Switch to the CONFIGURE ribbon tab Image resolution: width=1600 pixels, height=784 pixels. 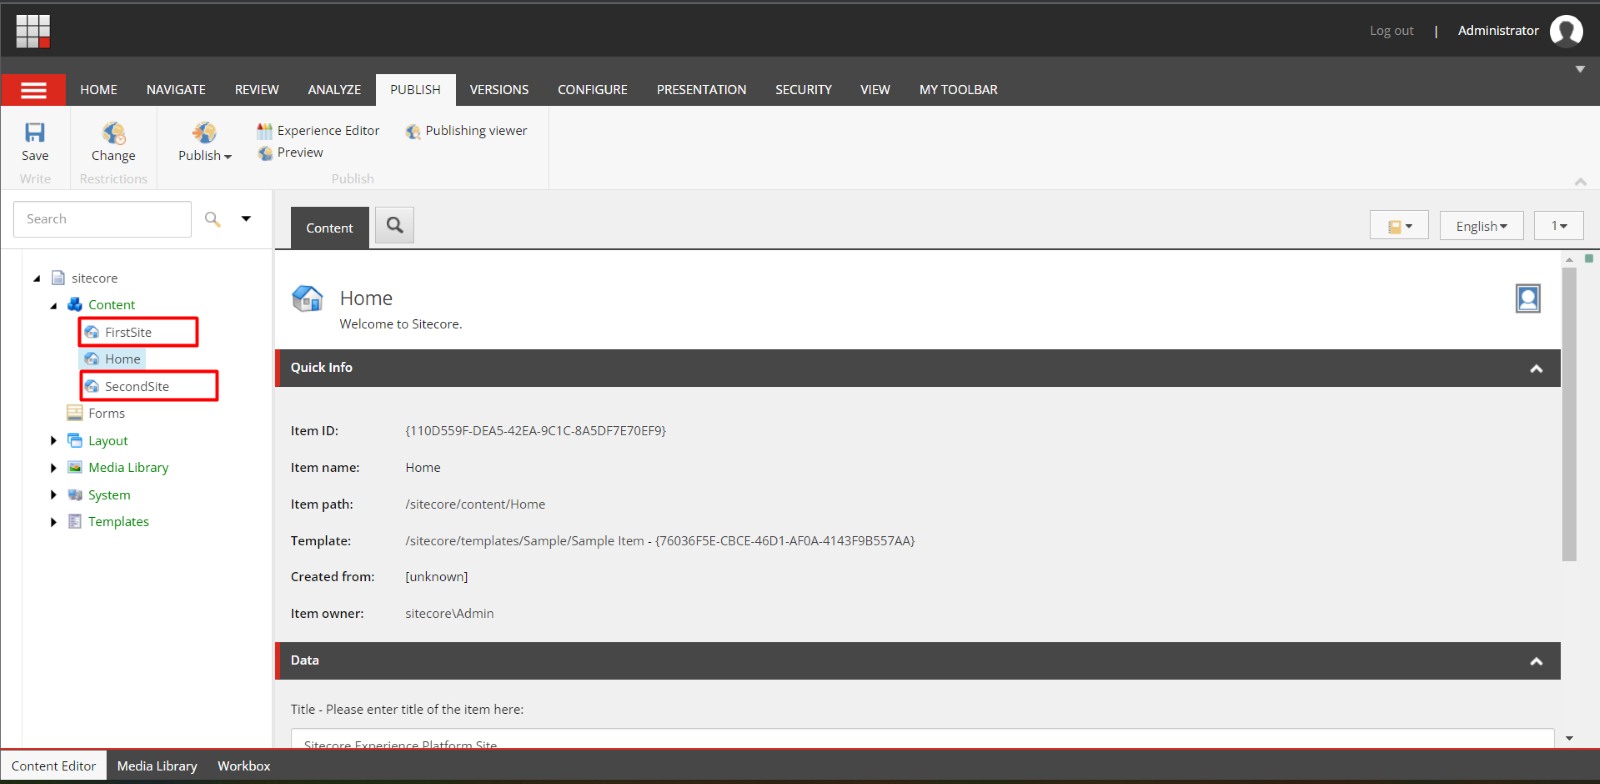[593, 90]
